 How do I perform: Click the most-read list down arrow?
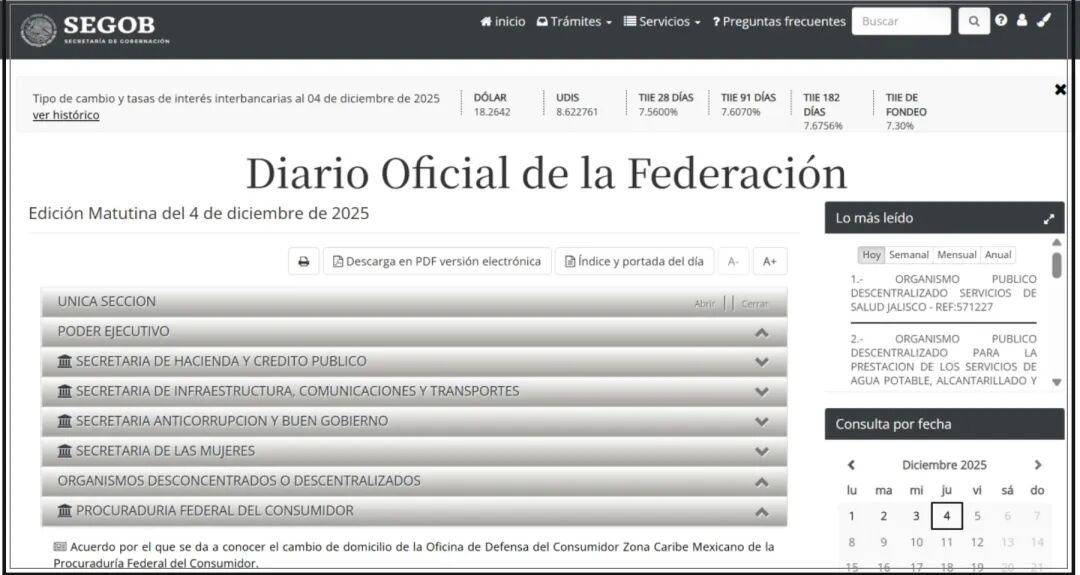click(x=1057, y=382)
